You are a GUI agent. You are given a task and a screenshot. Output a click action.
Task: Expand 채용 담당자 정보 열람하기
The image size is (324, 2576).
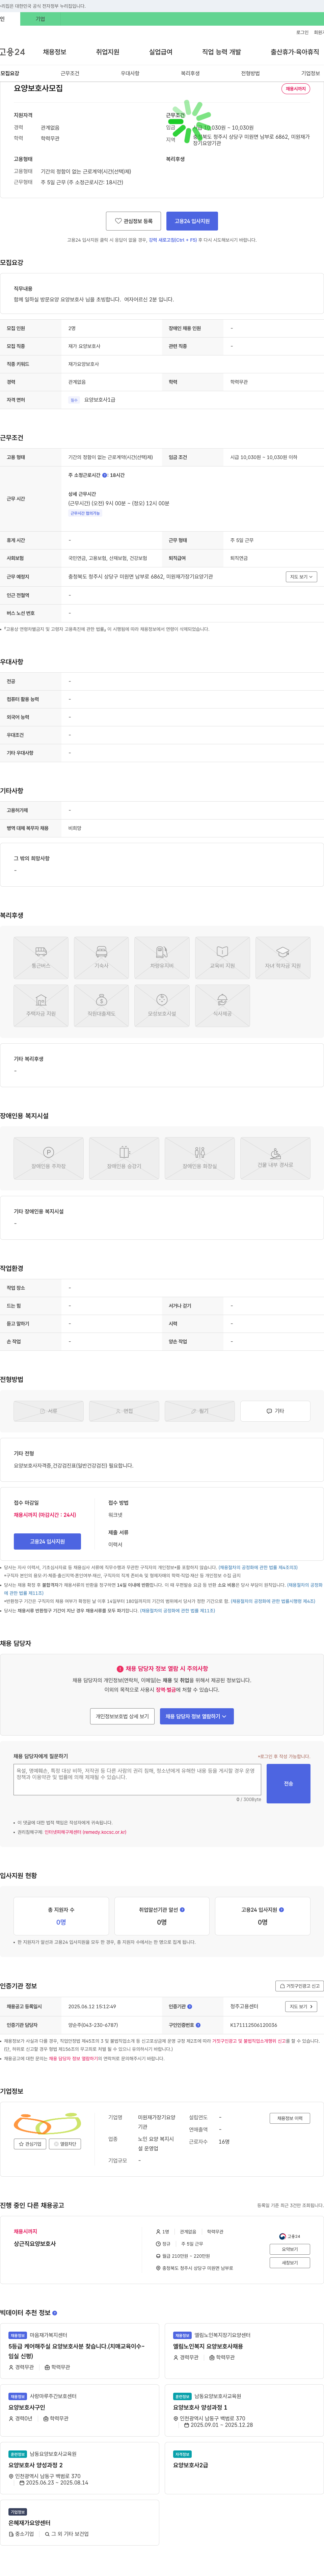point(197,1716)
